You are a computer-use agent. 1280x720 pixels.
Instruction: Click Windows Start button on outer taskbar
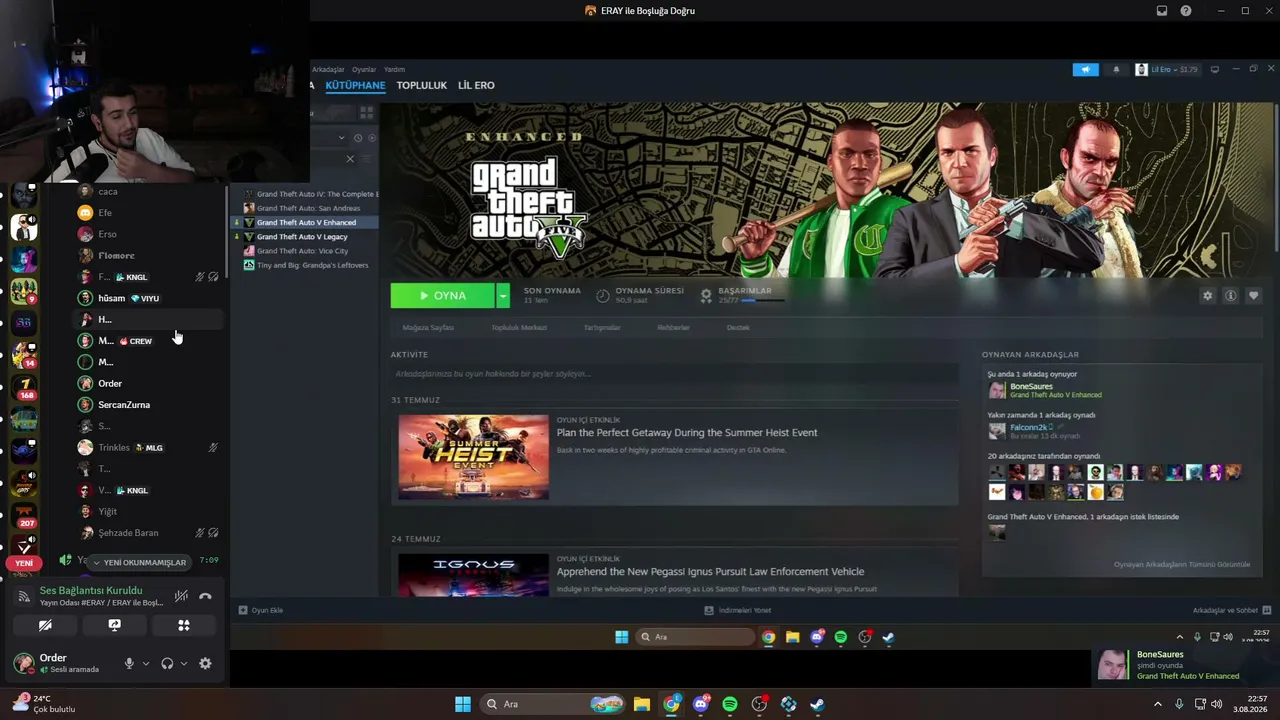tap(463, 704)
